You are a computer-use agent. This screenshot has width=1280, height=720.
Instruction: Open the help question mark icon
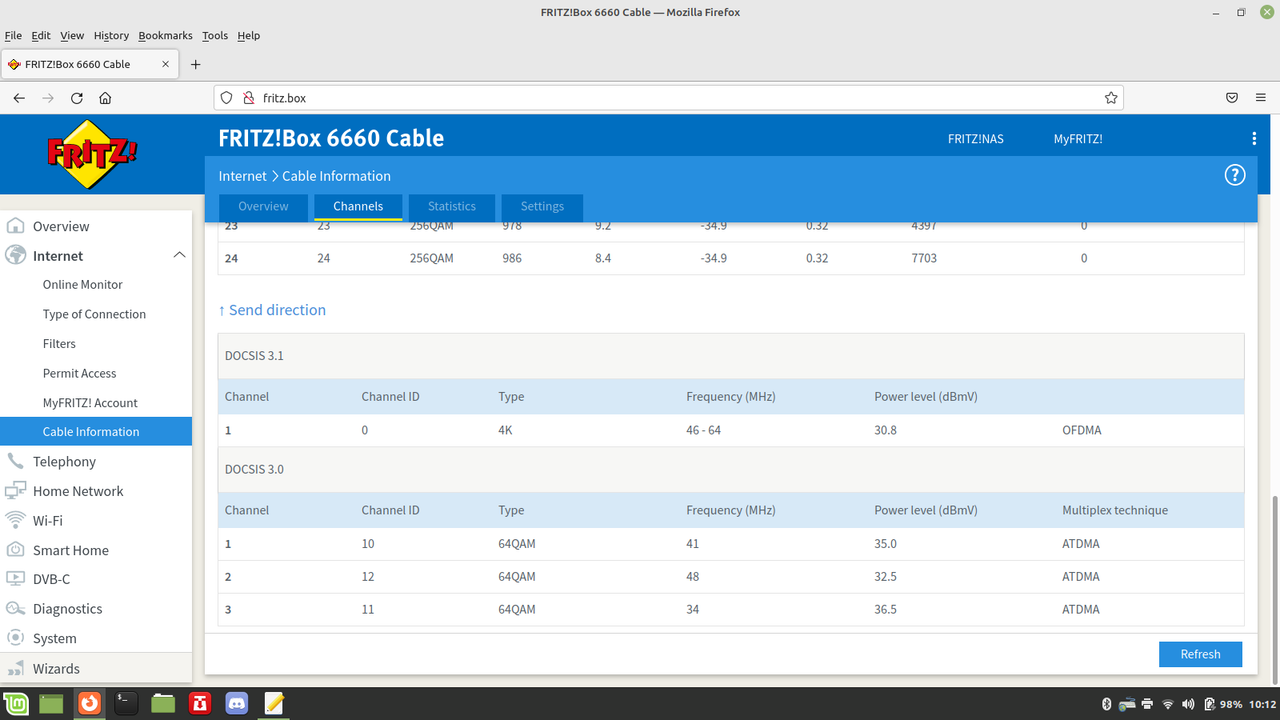1235,175
